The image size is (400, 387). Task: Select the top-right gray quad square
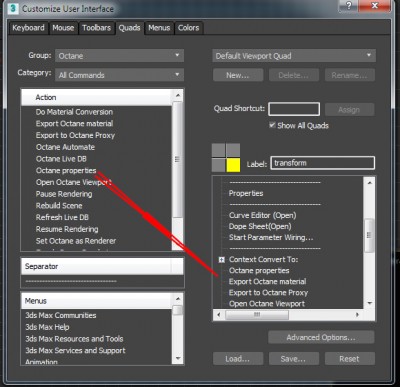tap(233, 150)
